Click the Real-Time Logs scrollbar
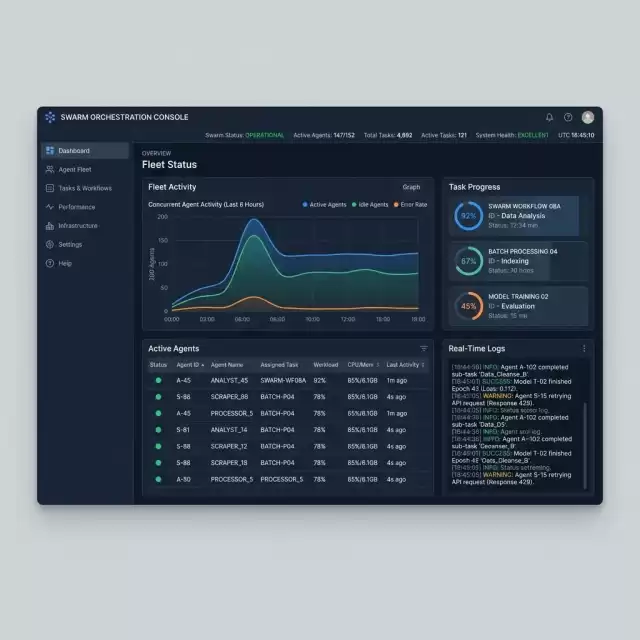 click(585, 445)
